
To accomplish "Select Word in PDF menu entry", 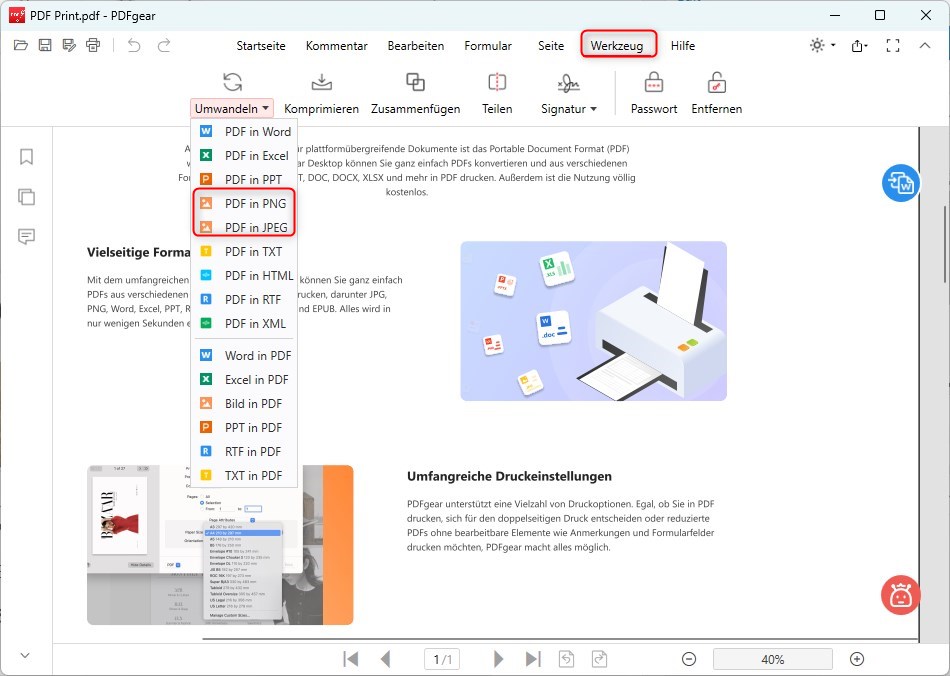I will pos(257,355).
